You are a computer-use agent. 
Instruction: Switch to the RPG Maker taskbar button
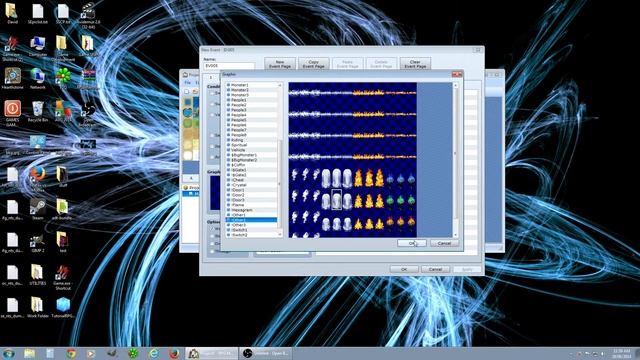click(211, 353)
